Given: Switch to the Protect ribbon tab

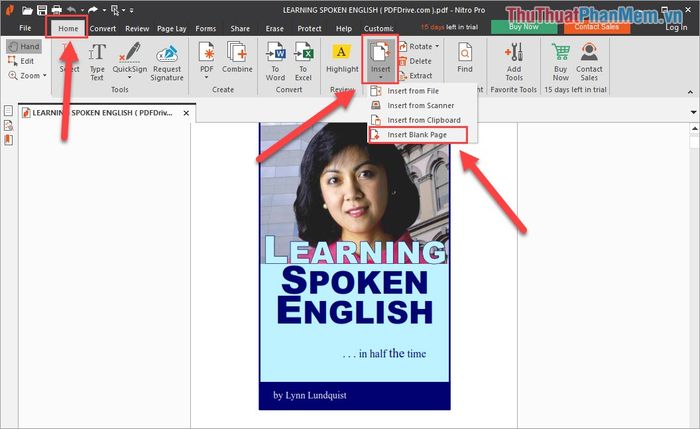Looking at the screenshot, I should coord(309,29).
